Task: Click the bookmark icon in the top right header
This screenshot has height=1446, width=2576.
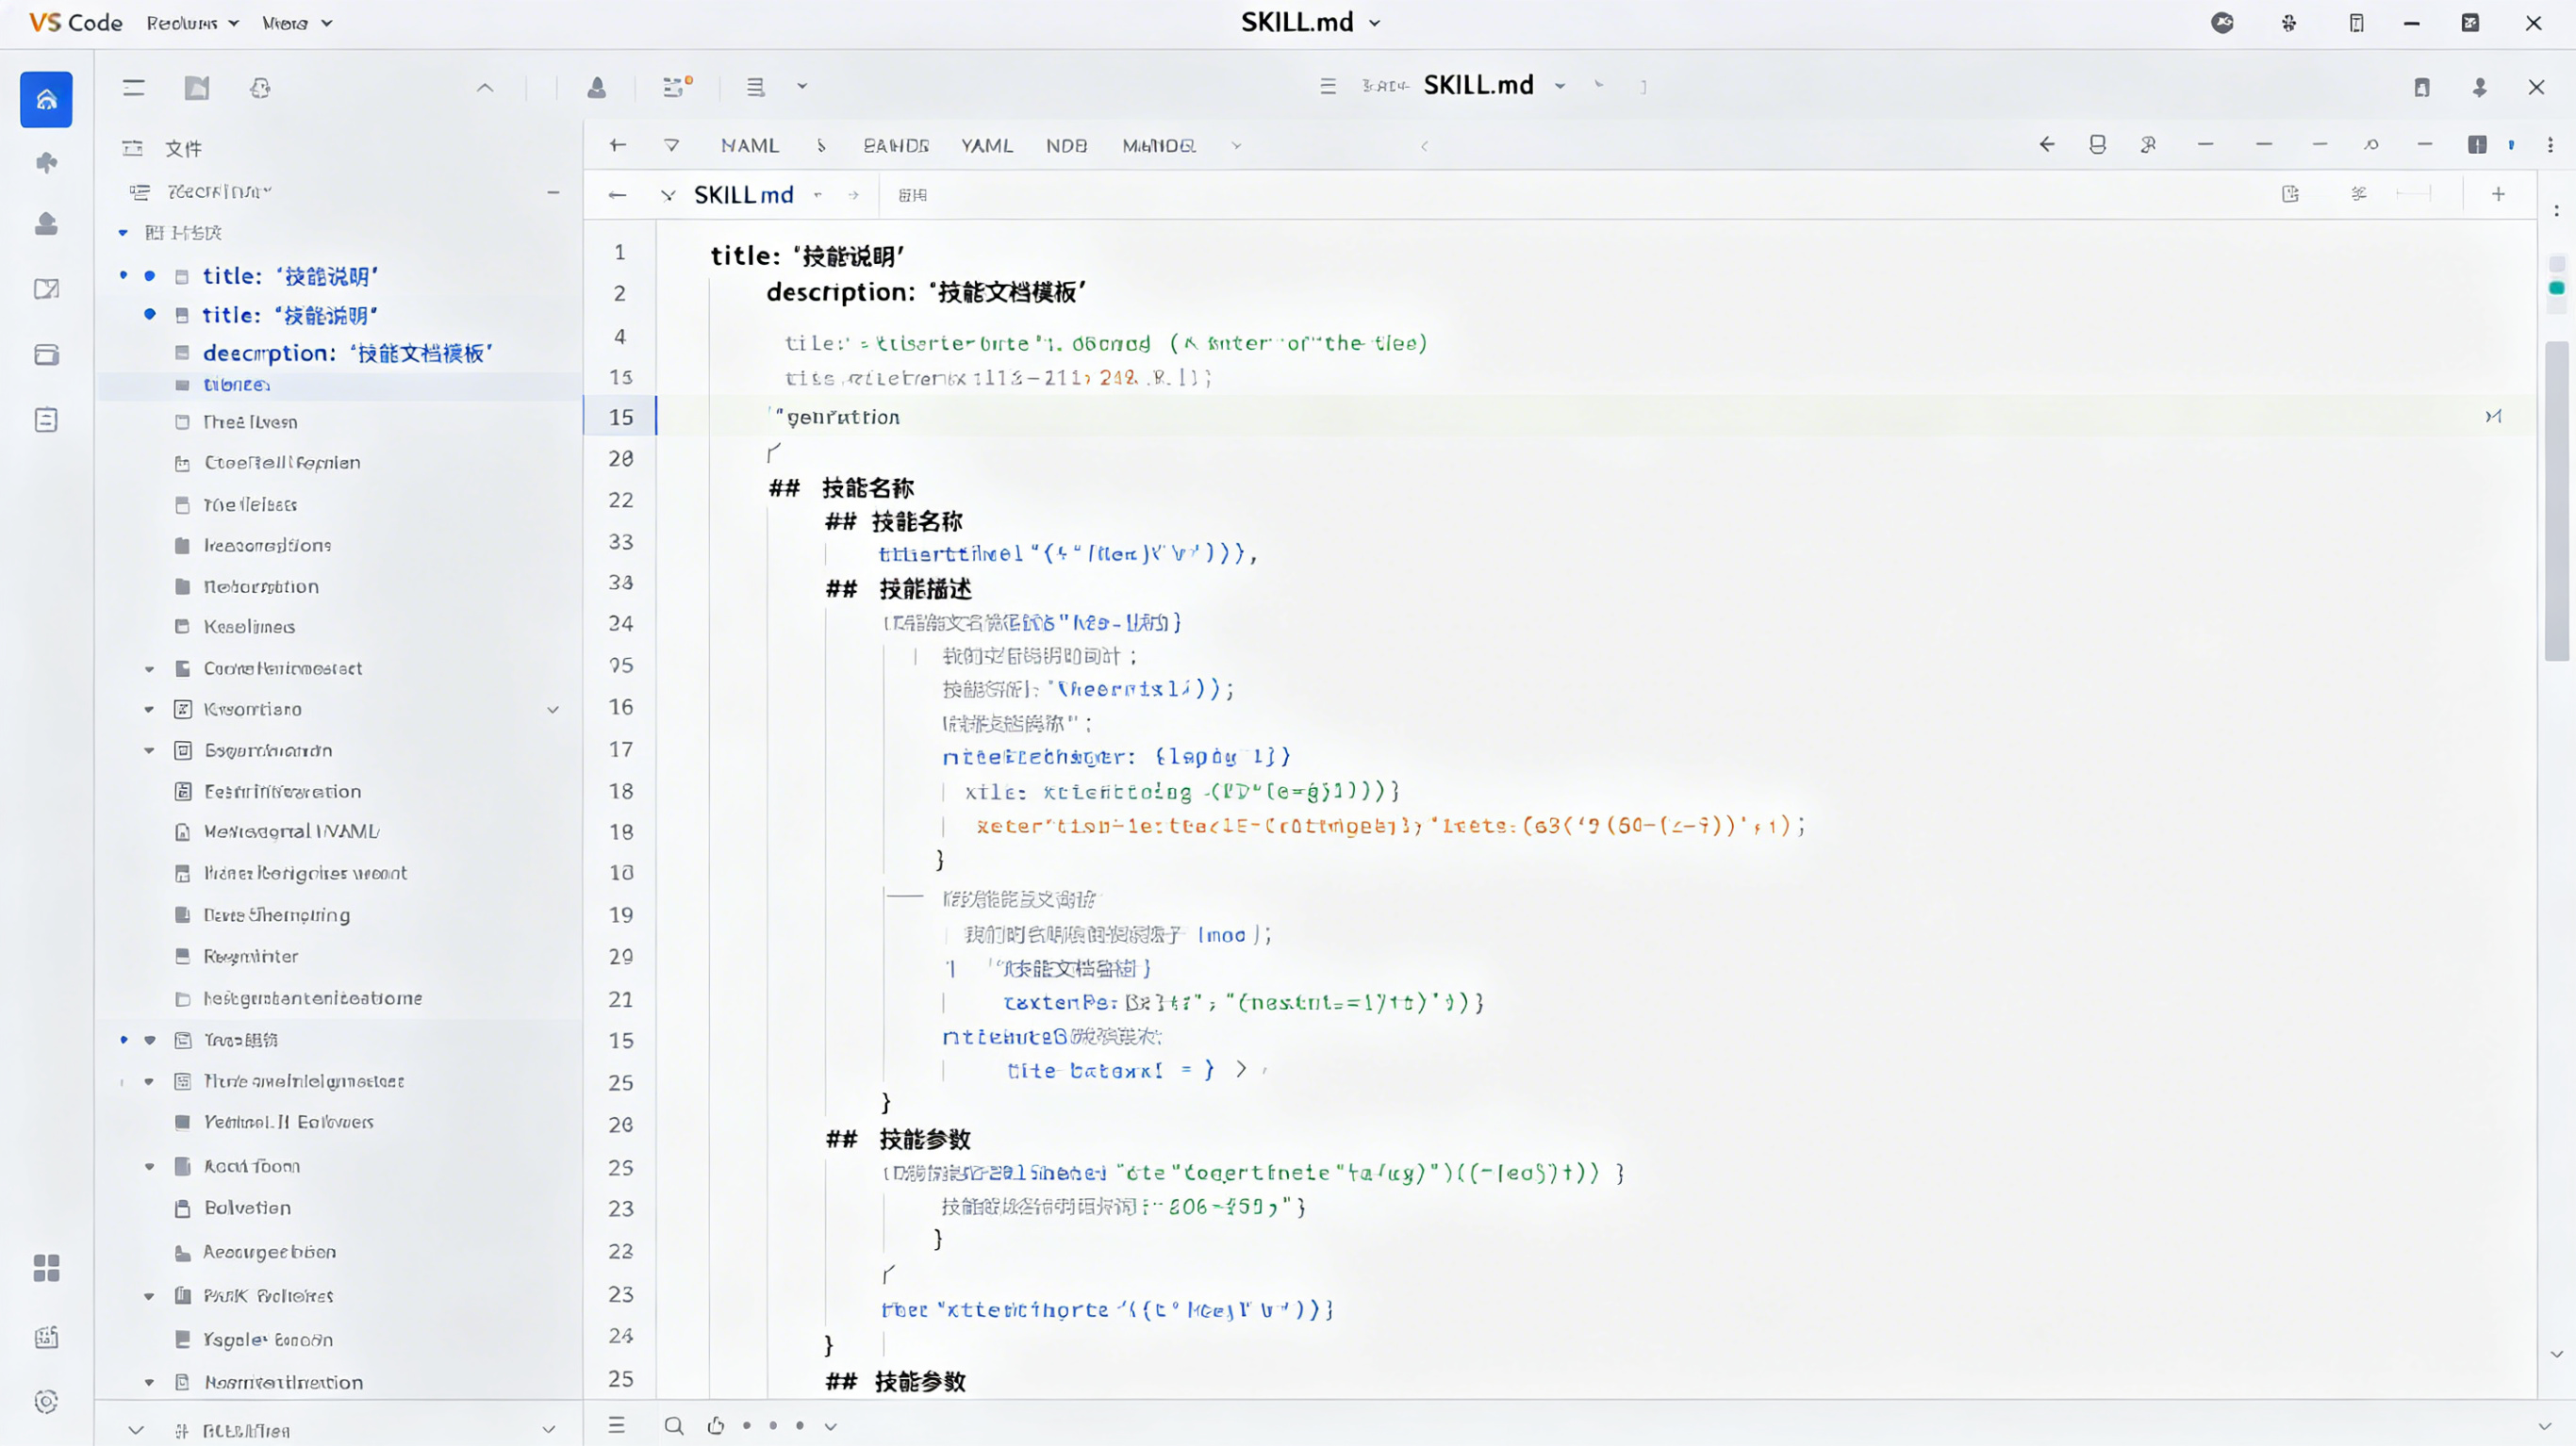Action: pyautogui.click(x=2422, y=88)
